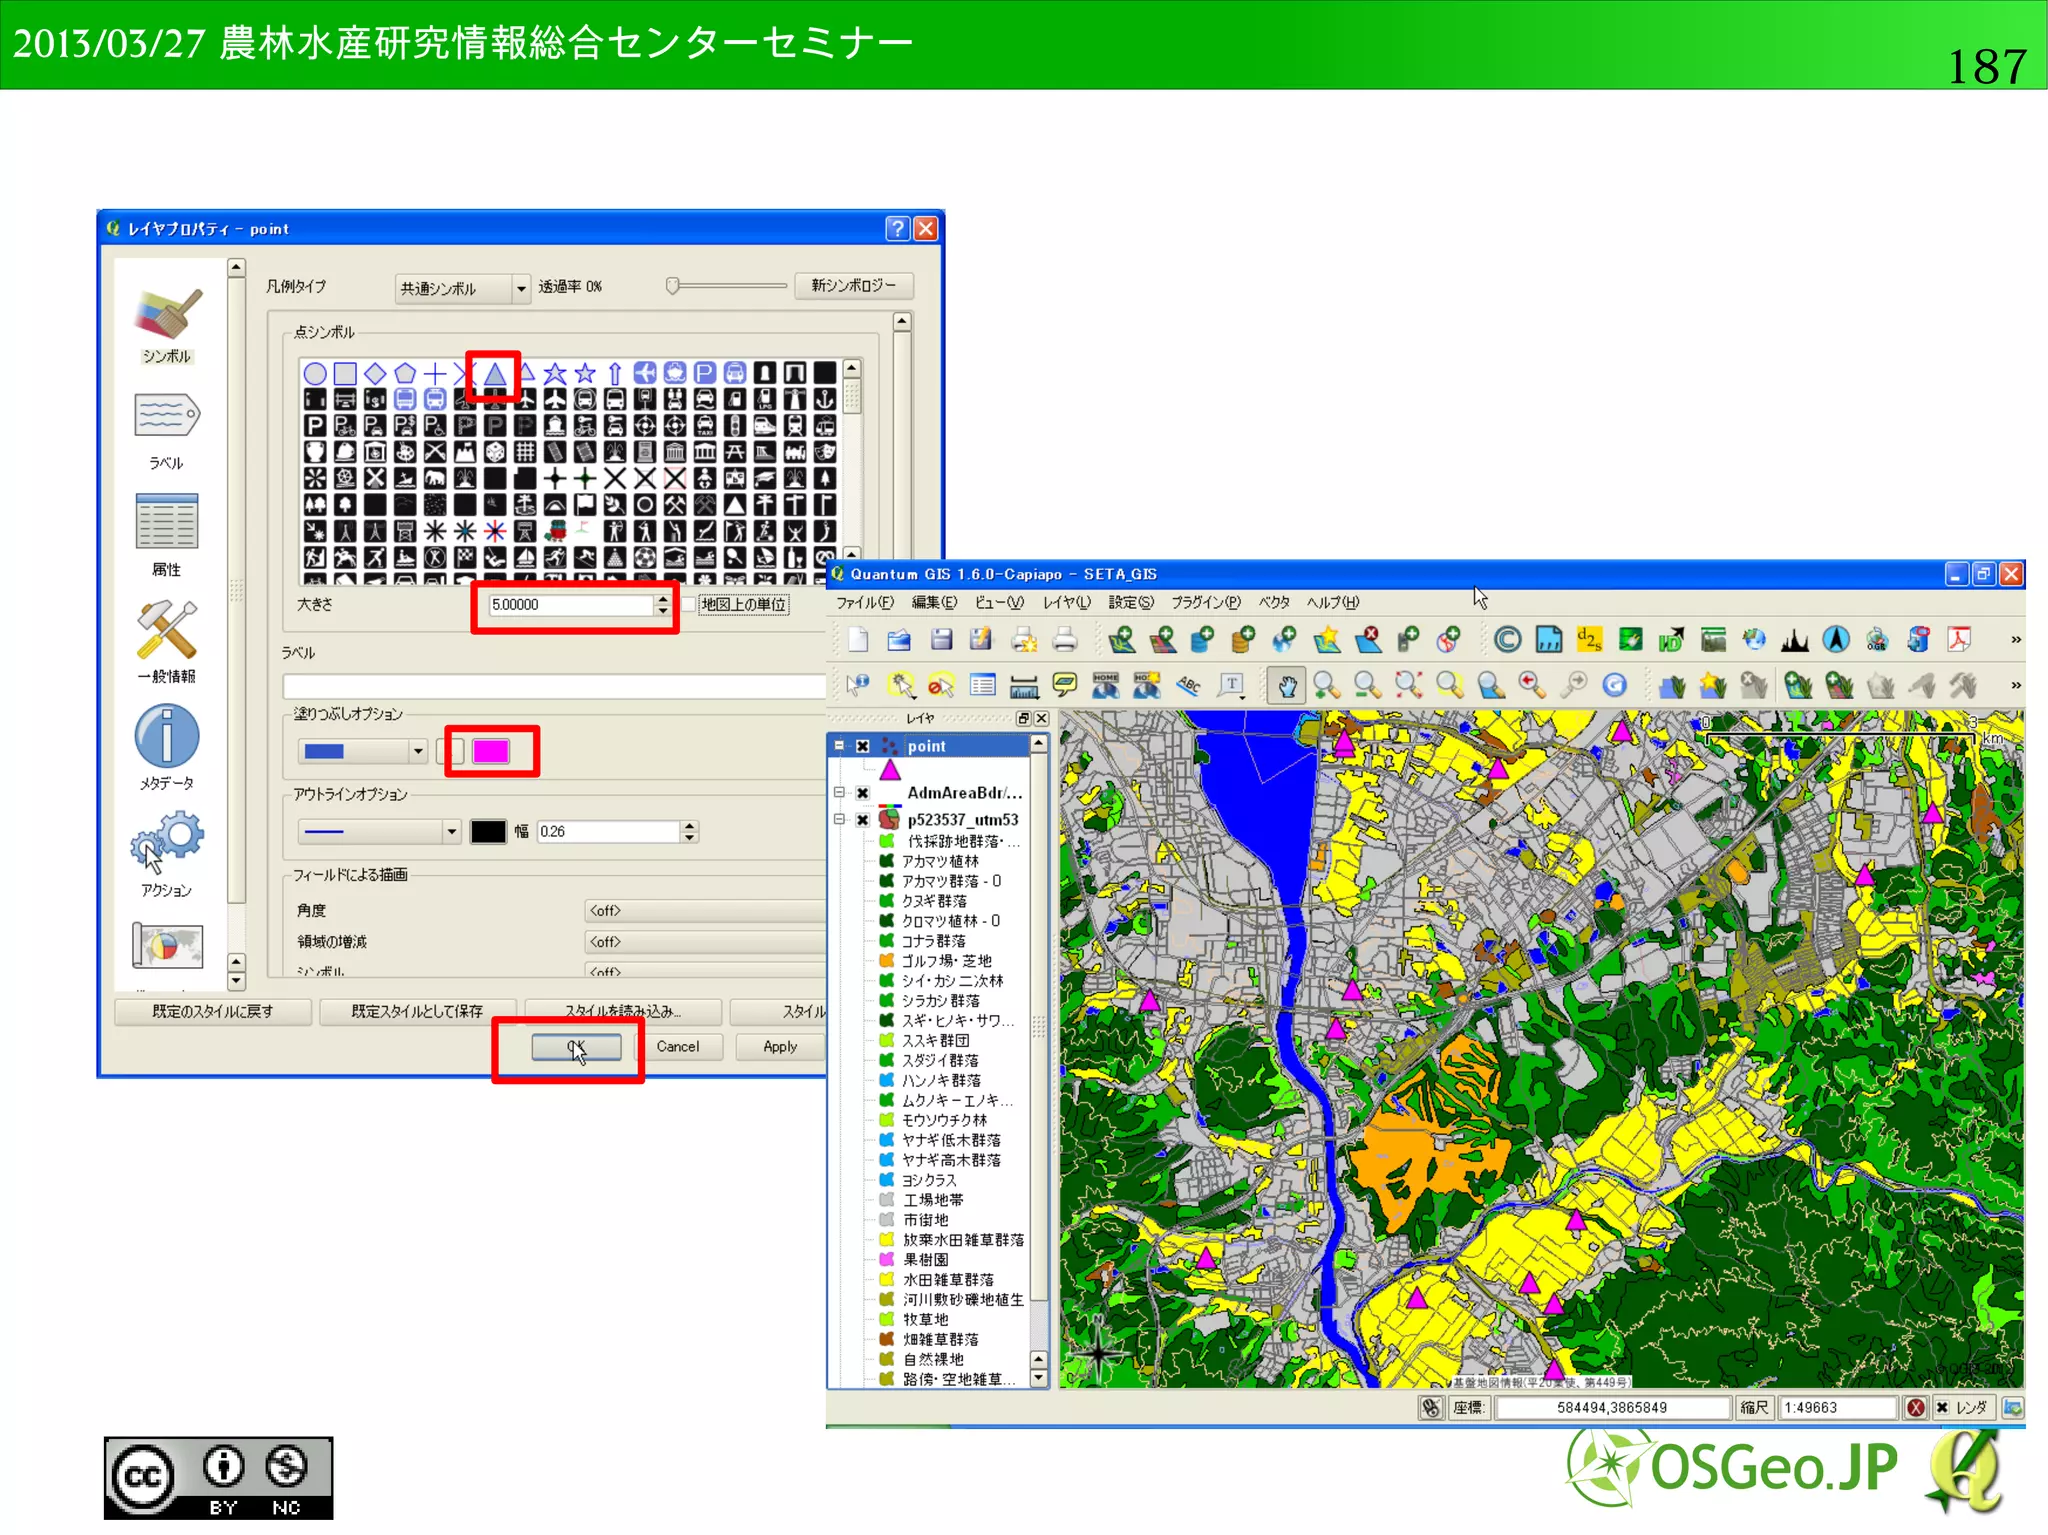Select the airplane point symbol on blue background
Screen dimensions: 2048x1535
click(645, 374)
